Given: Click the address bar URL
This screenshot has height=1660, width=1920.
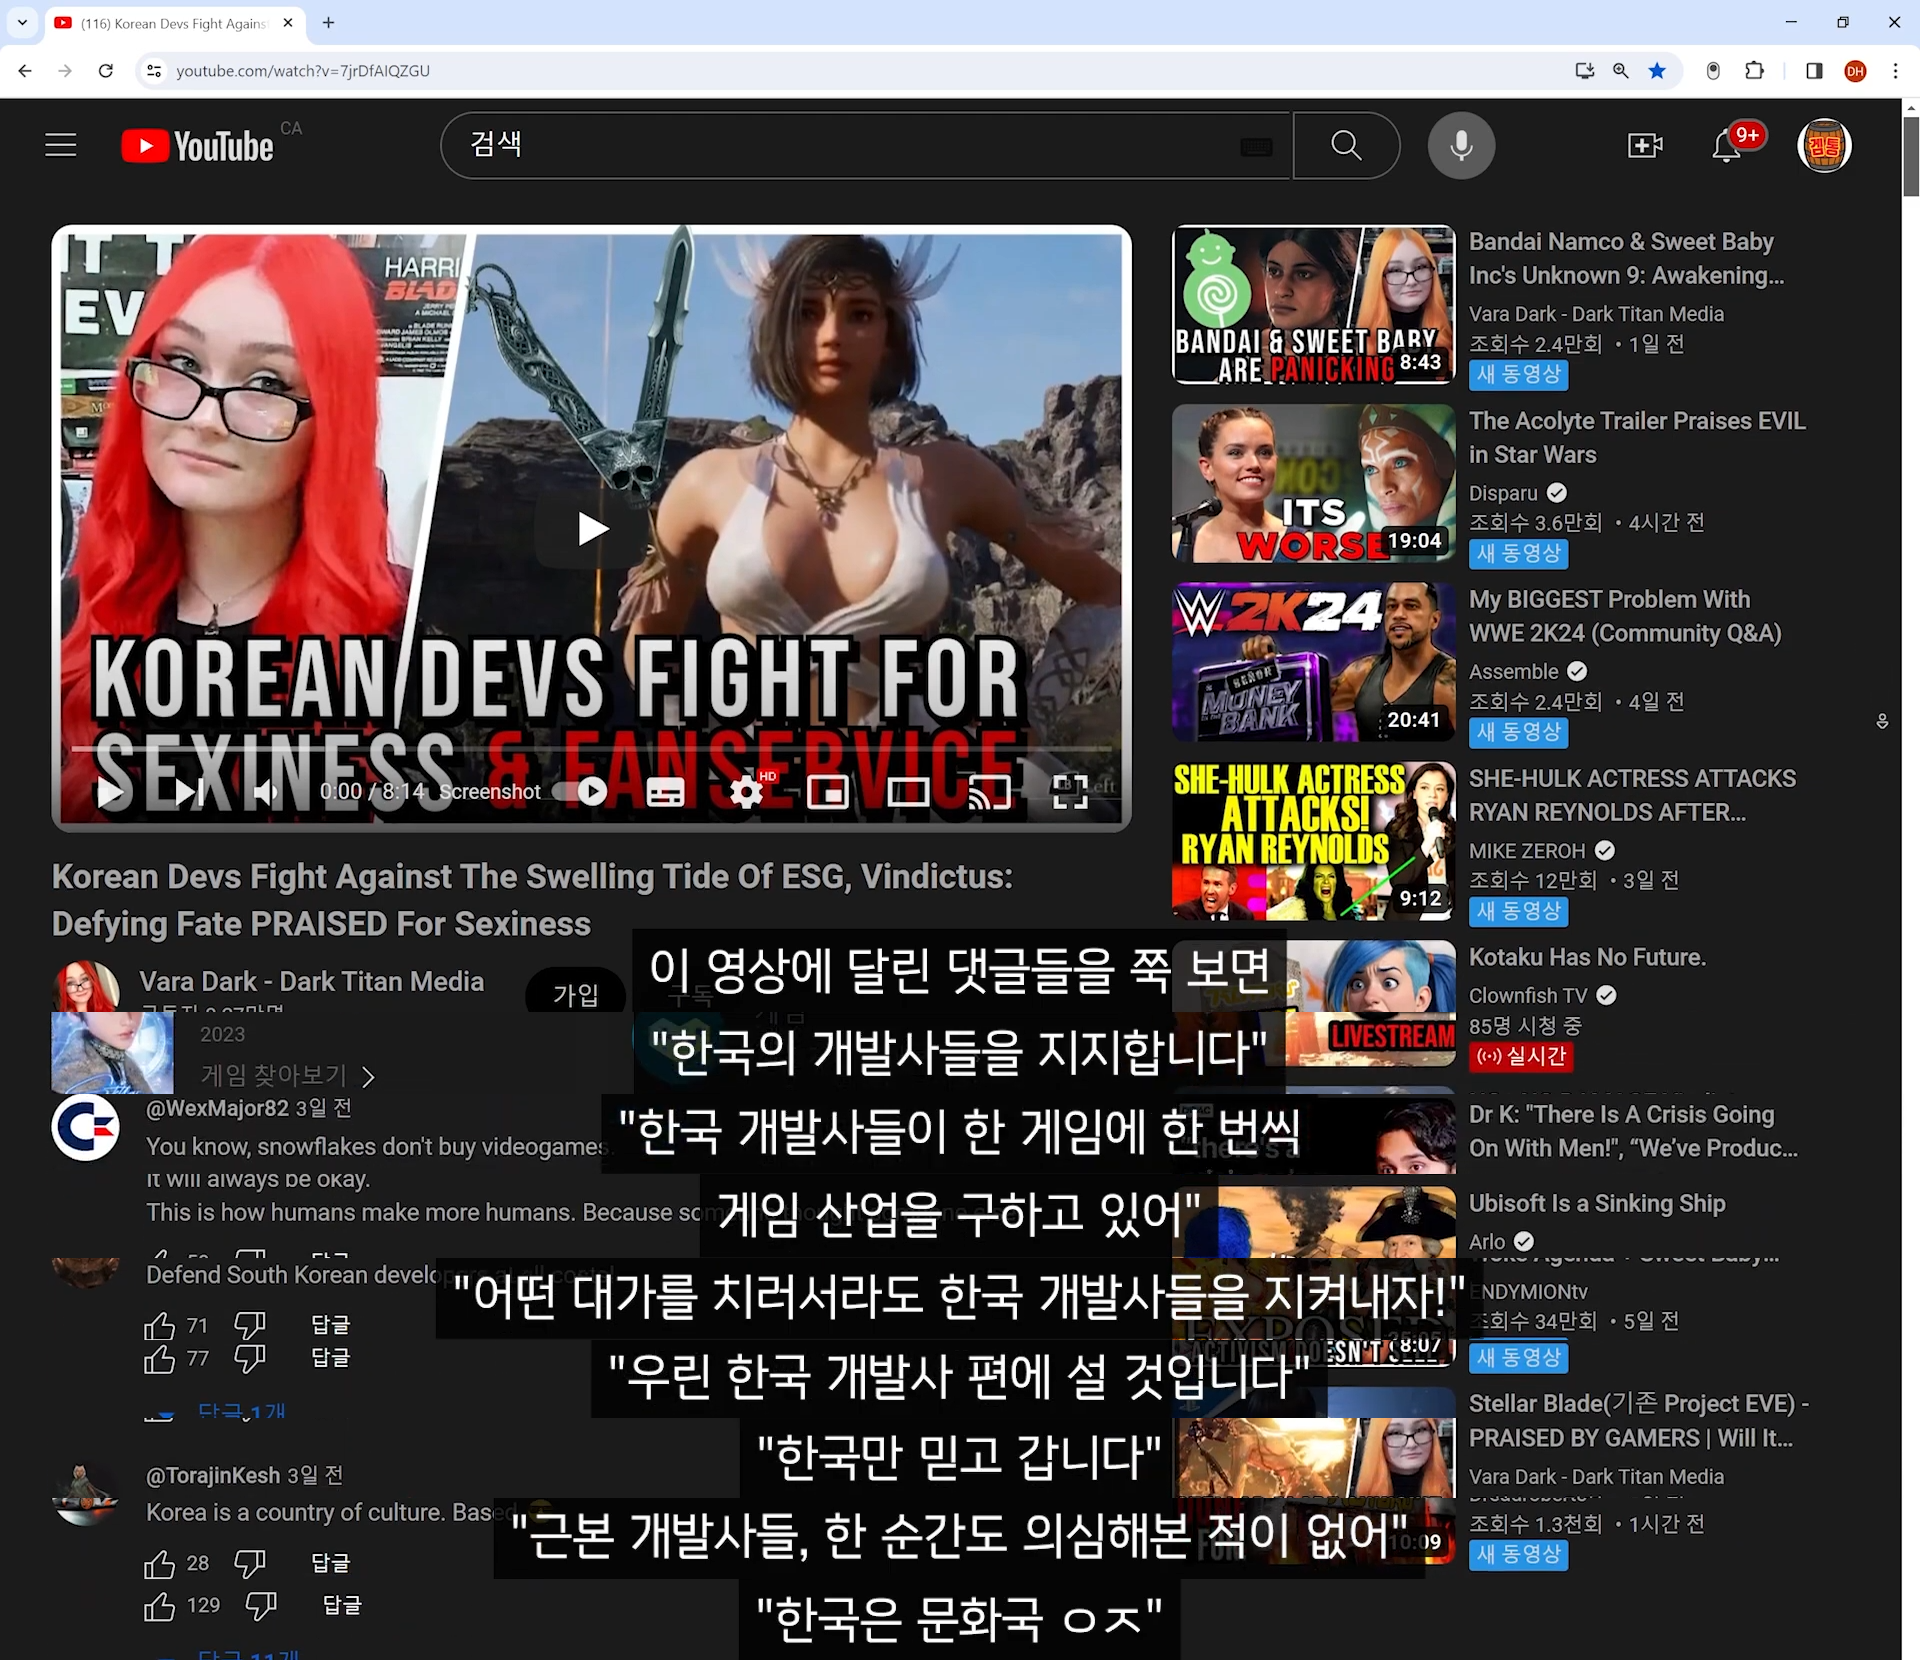Looking at the screenshot, I should [x=303, y=71].
